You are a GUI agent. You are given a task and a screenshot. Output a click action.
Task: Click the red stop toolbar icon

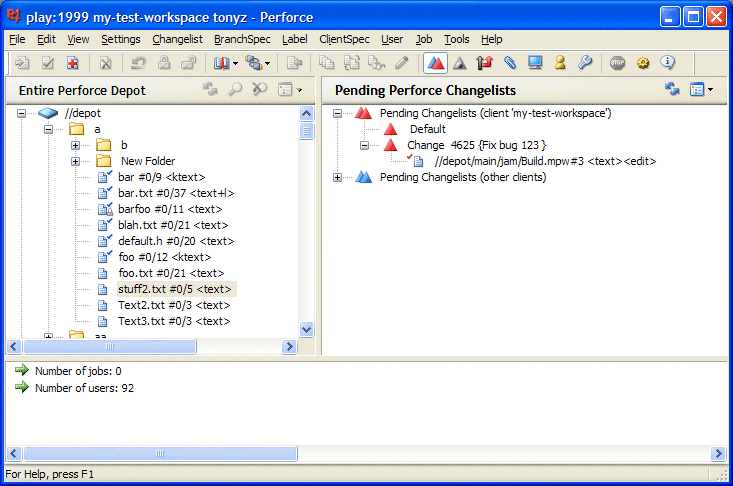[x=617, y=63]
